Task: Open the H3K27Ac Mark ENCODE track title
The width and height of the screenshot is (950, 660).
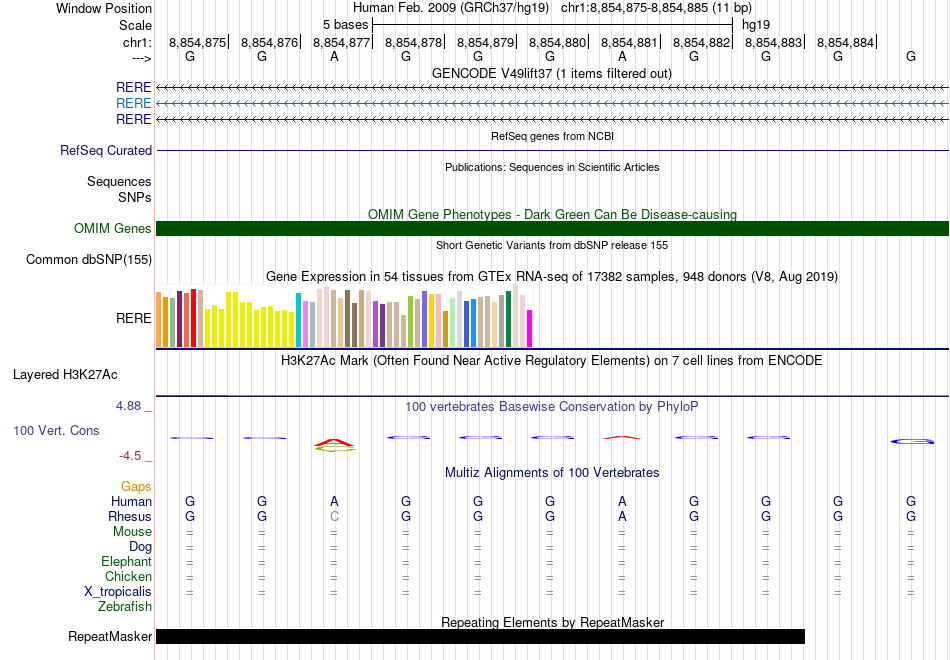Action: coord(551,361)
